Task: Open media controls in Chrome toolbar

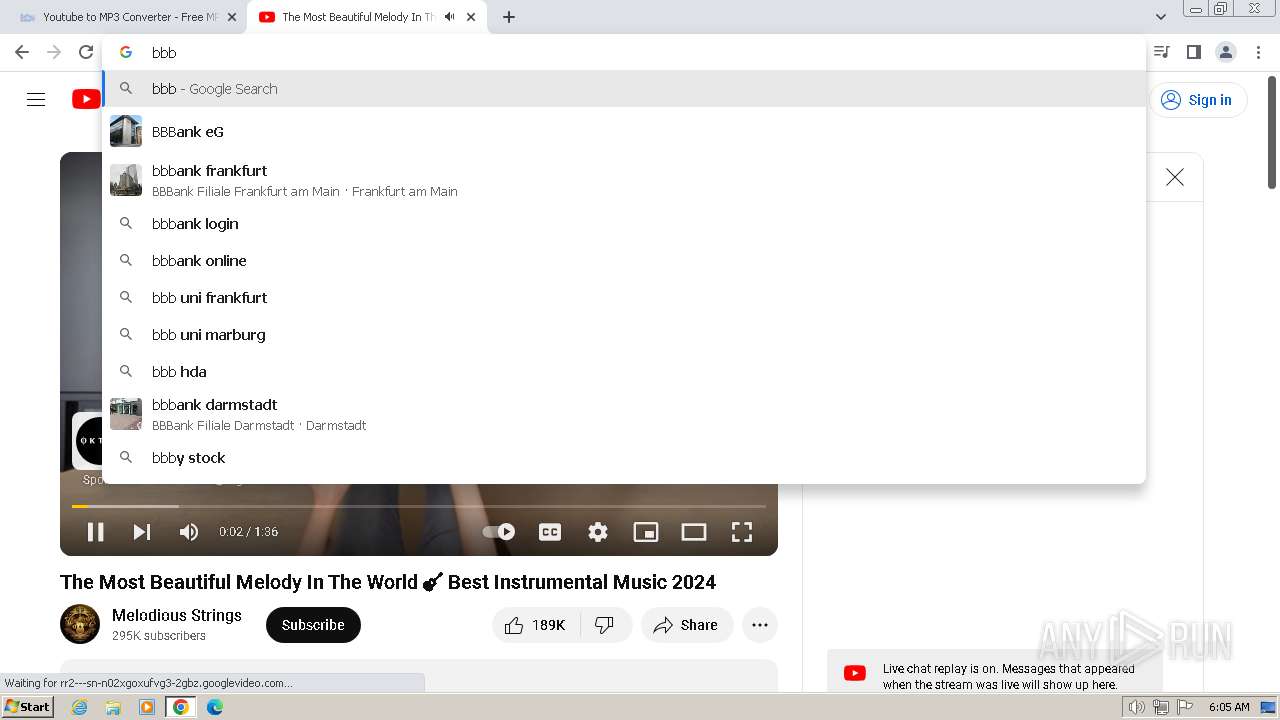Action: [x=1162, y=52]
